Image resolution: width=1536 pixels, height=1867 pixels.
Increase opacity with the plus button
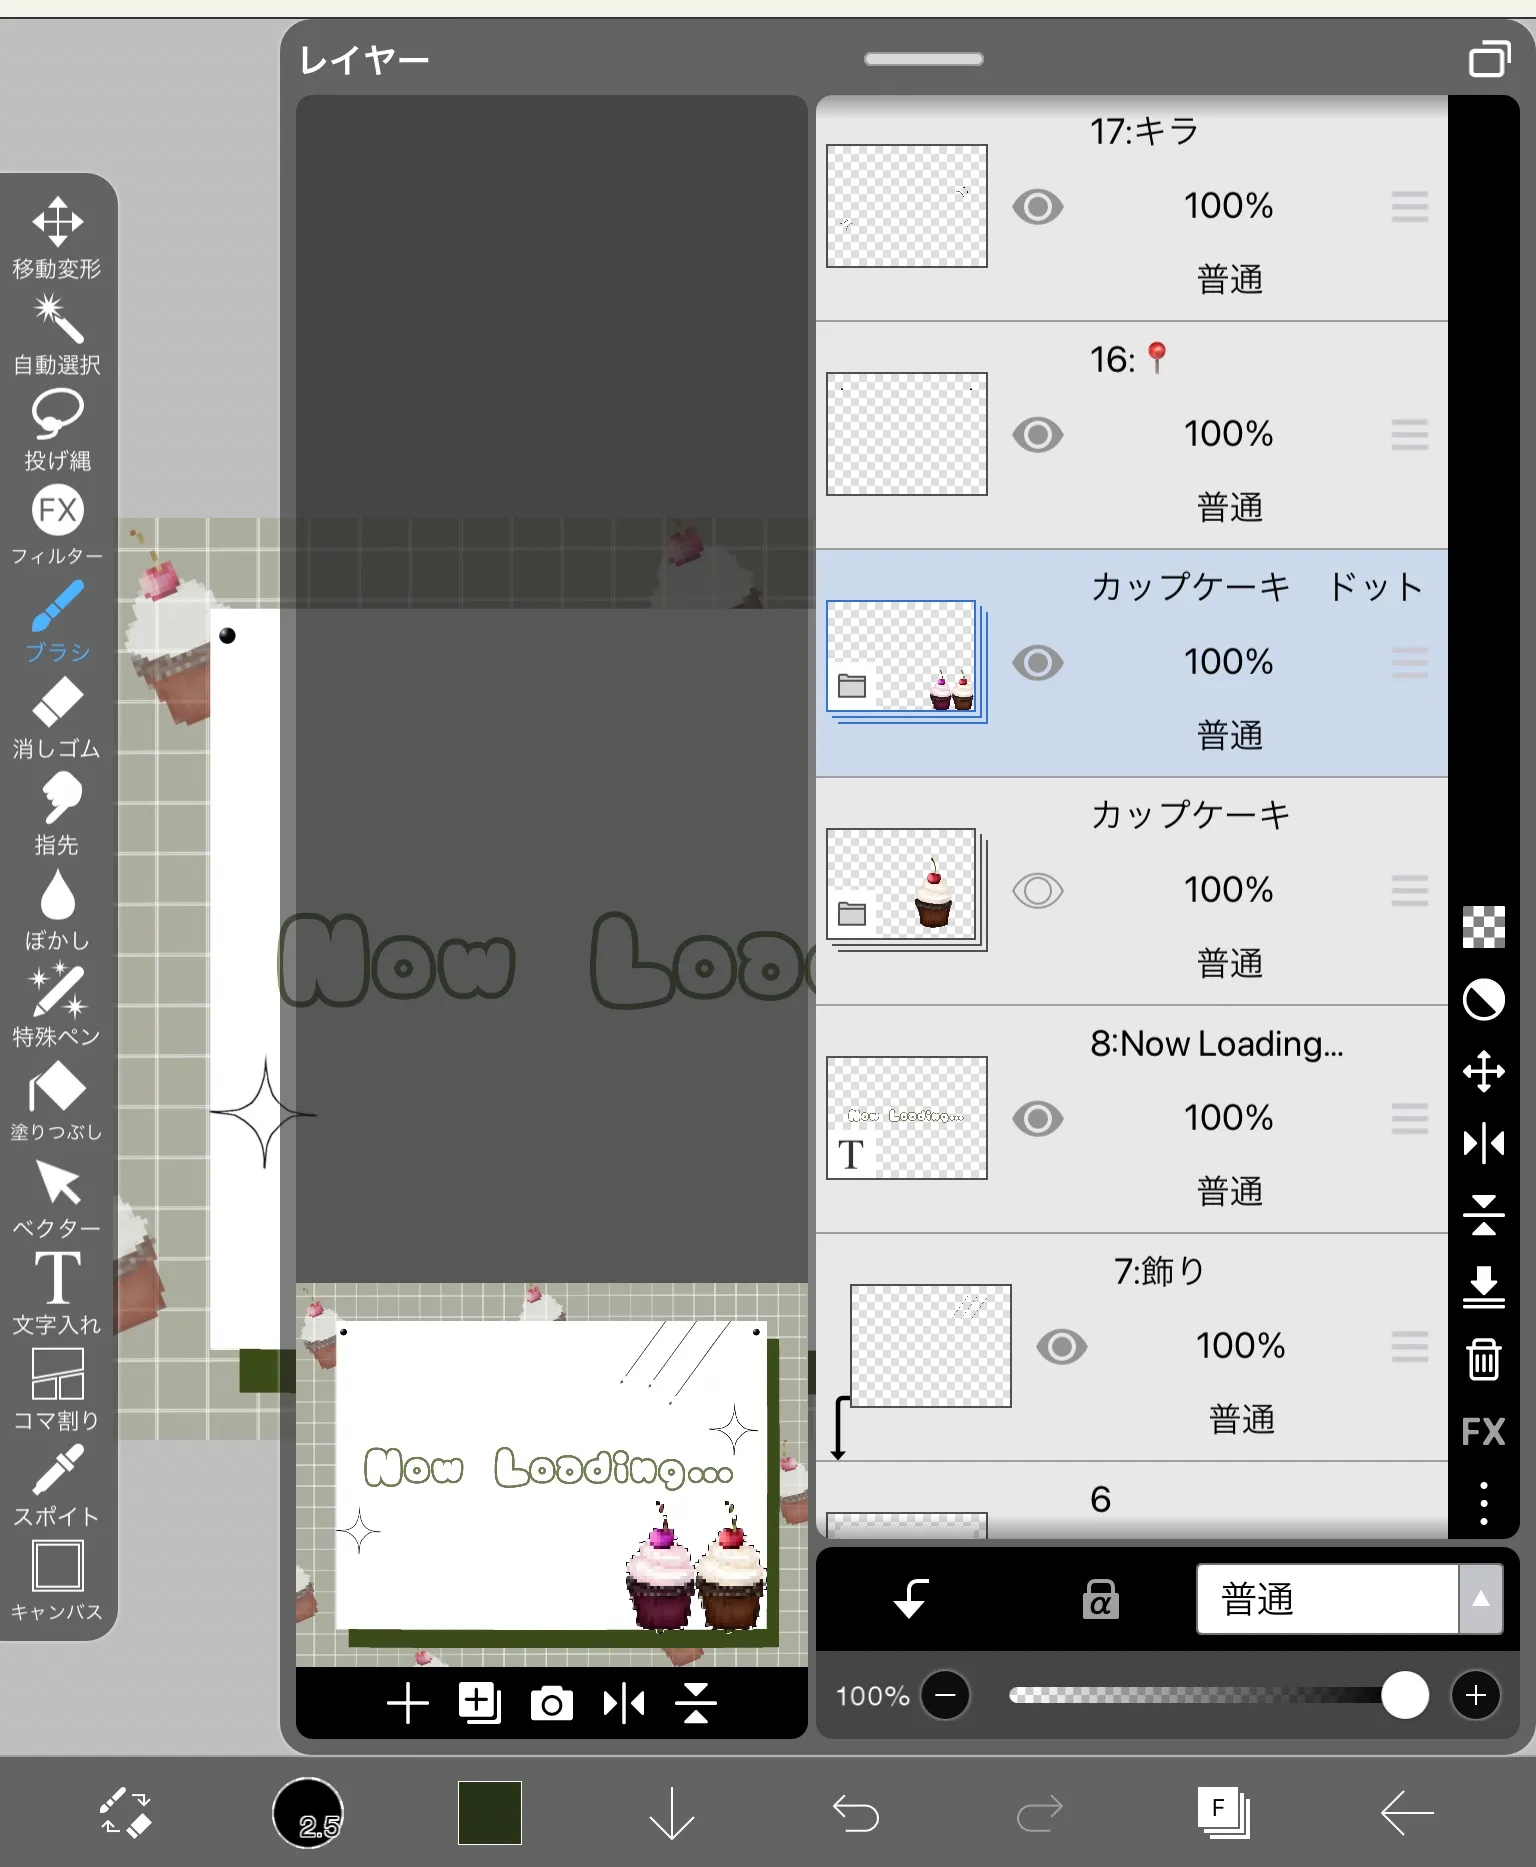[1475, 1696]
